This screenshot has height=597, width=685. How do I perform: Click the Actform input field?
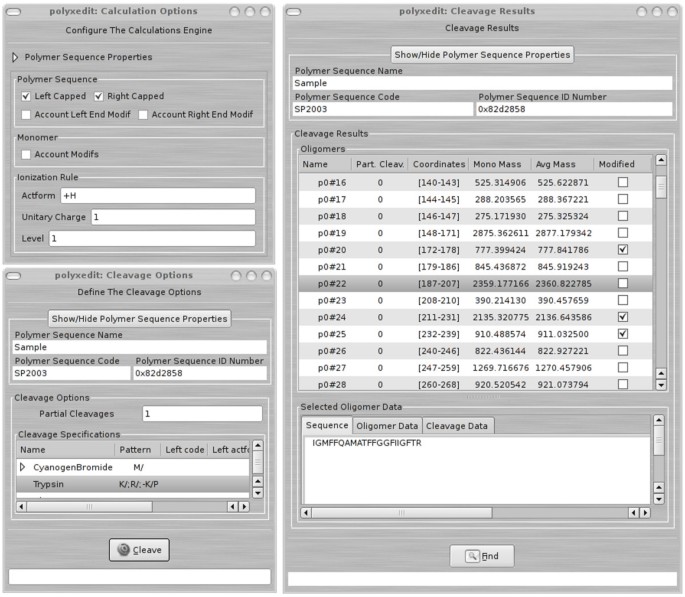click(158, 196)
